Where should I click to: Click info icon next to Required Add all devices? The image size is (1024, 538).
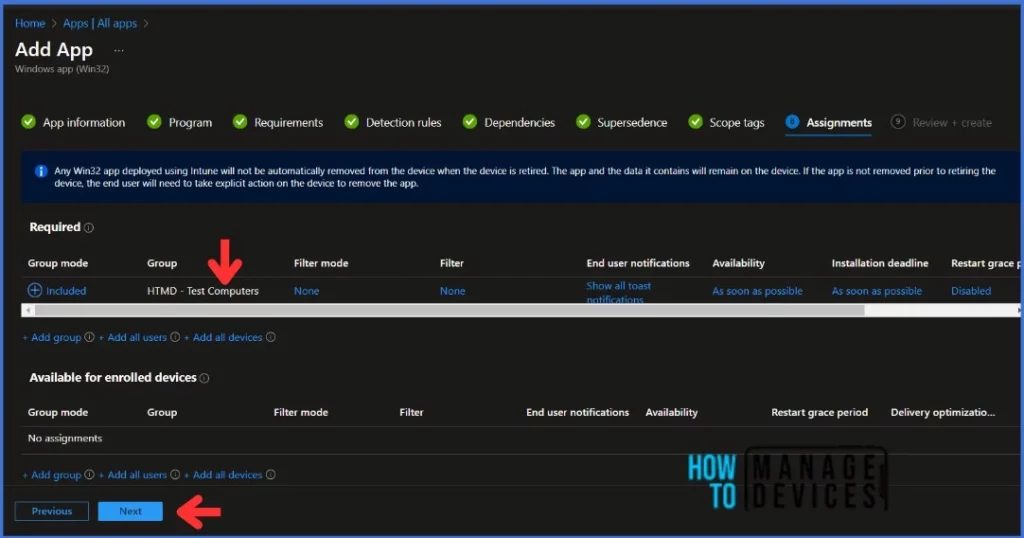pyautogui.click(x=270, y=338)
